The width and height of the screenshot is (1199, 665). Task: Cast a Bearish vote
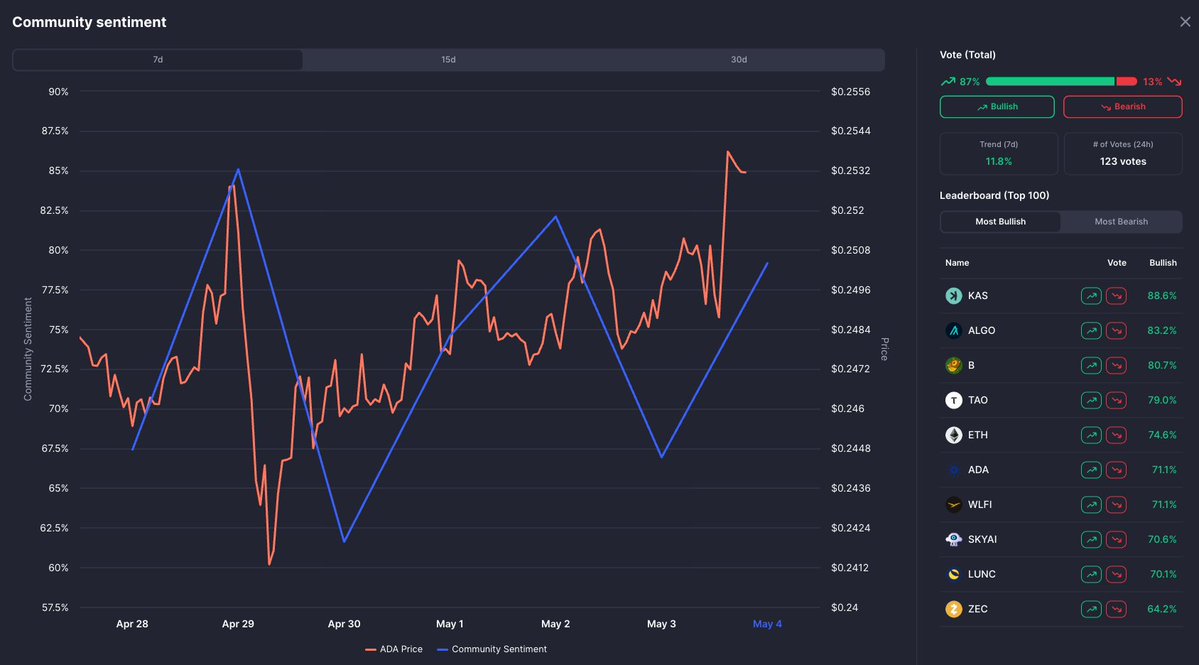(x=1123, y=107)
